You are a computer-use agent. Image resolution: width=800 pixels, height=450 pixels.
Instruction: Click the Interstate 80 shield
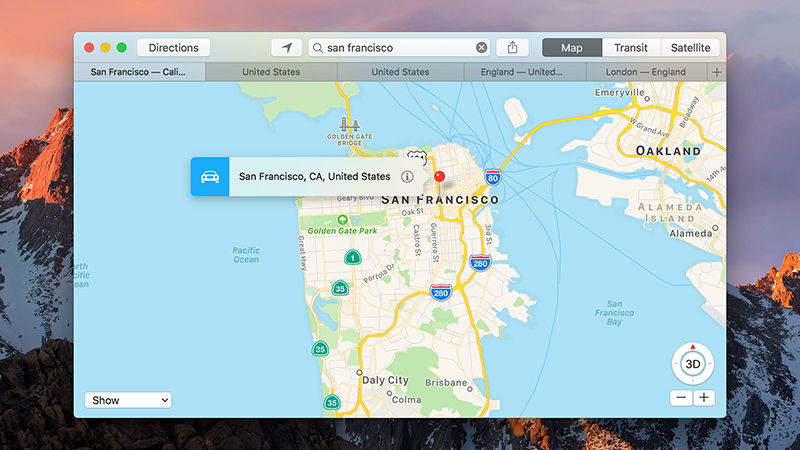(492, 178)
